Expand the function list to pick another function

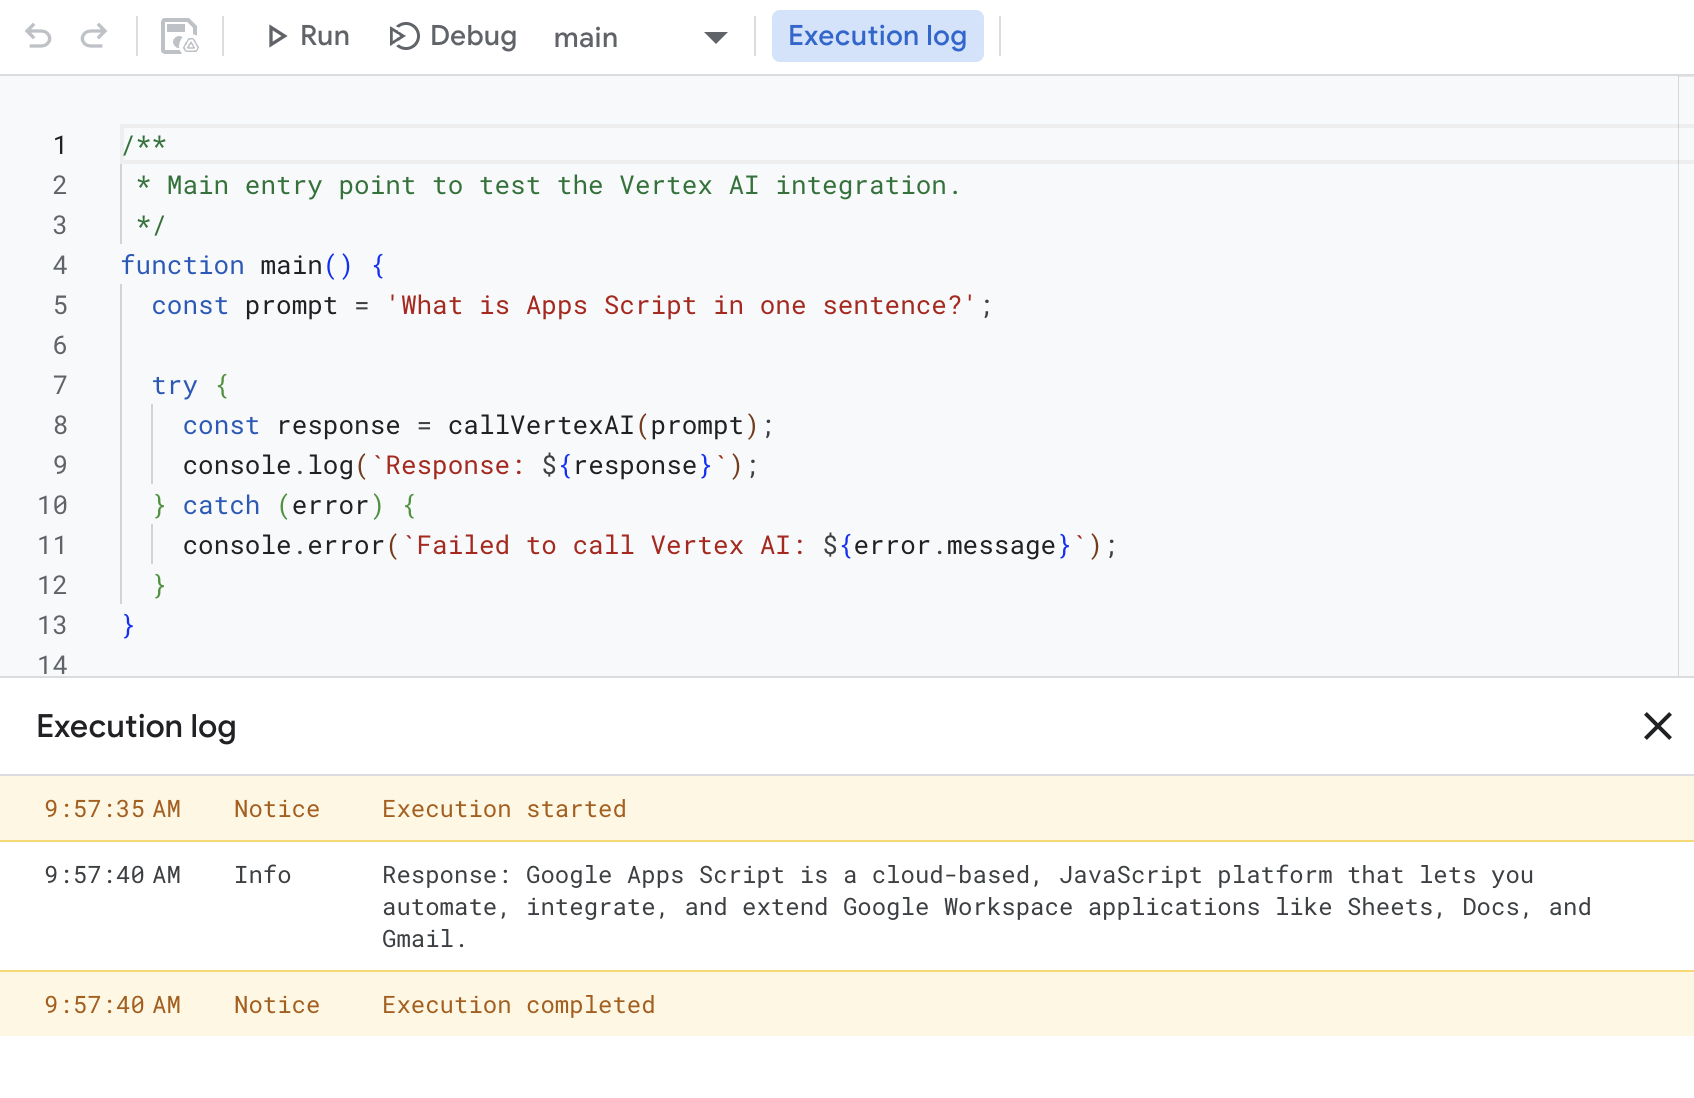coord(716,38)
